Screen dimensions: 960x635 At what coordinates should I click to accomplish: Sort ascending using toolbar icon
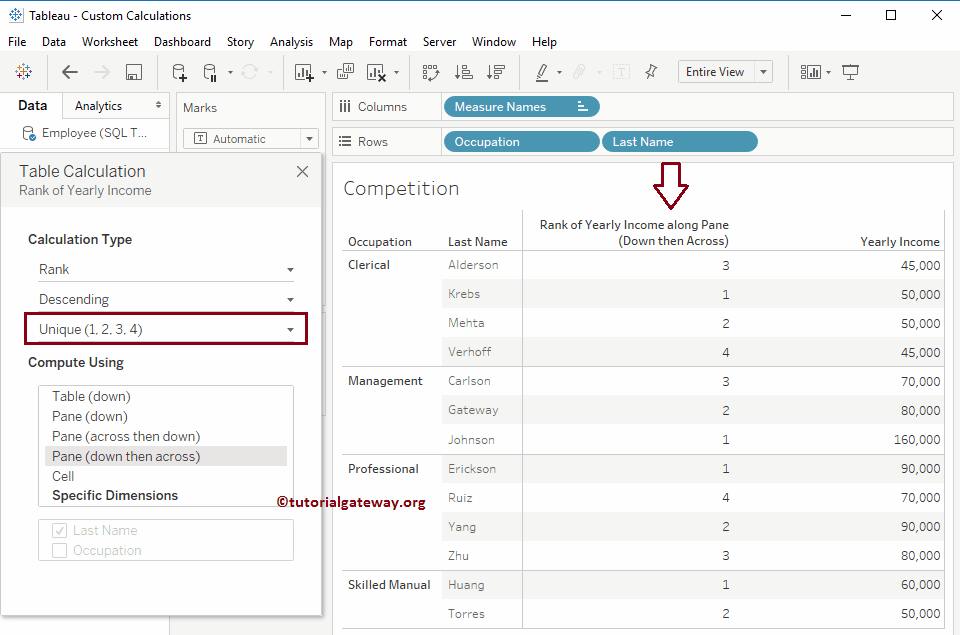[463, 72]
